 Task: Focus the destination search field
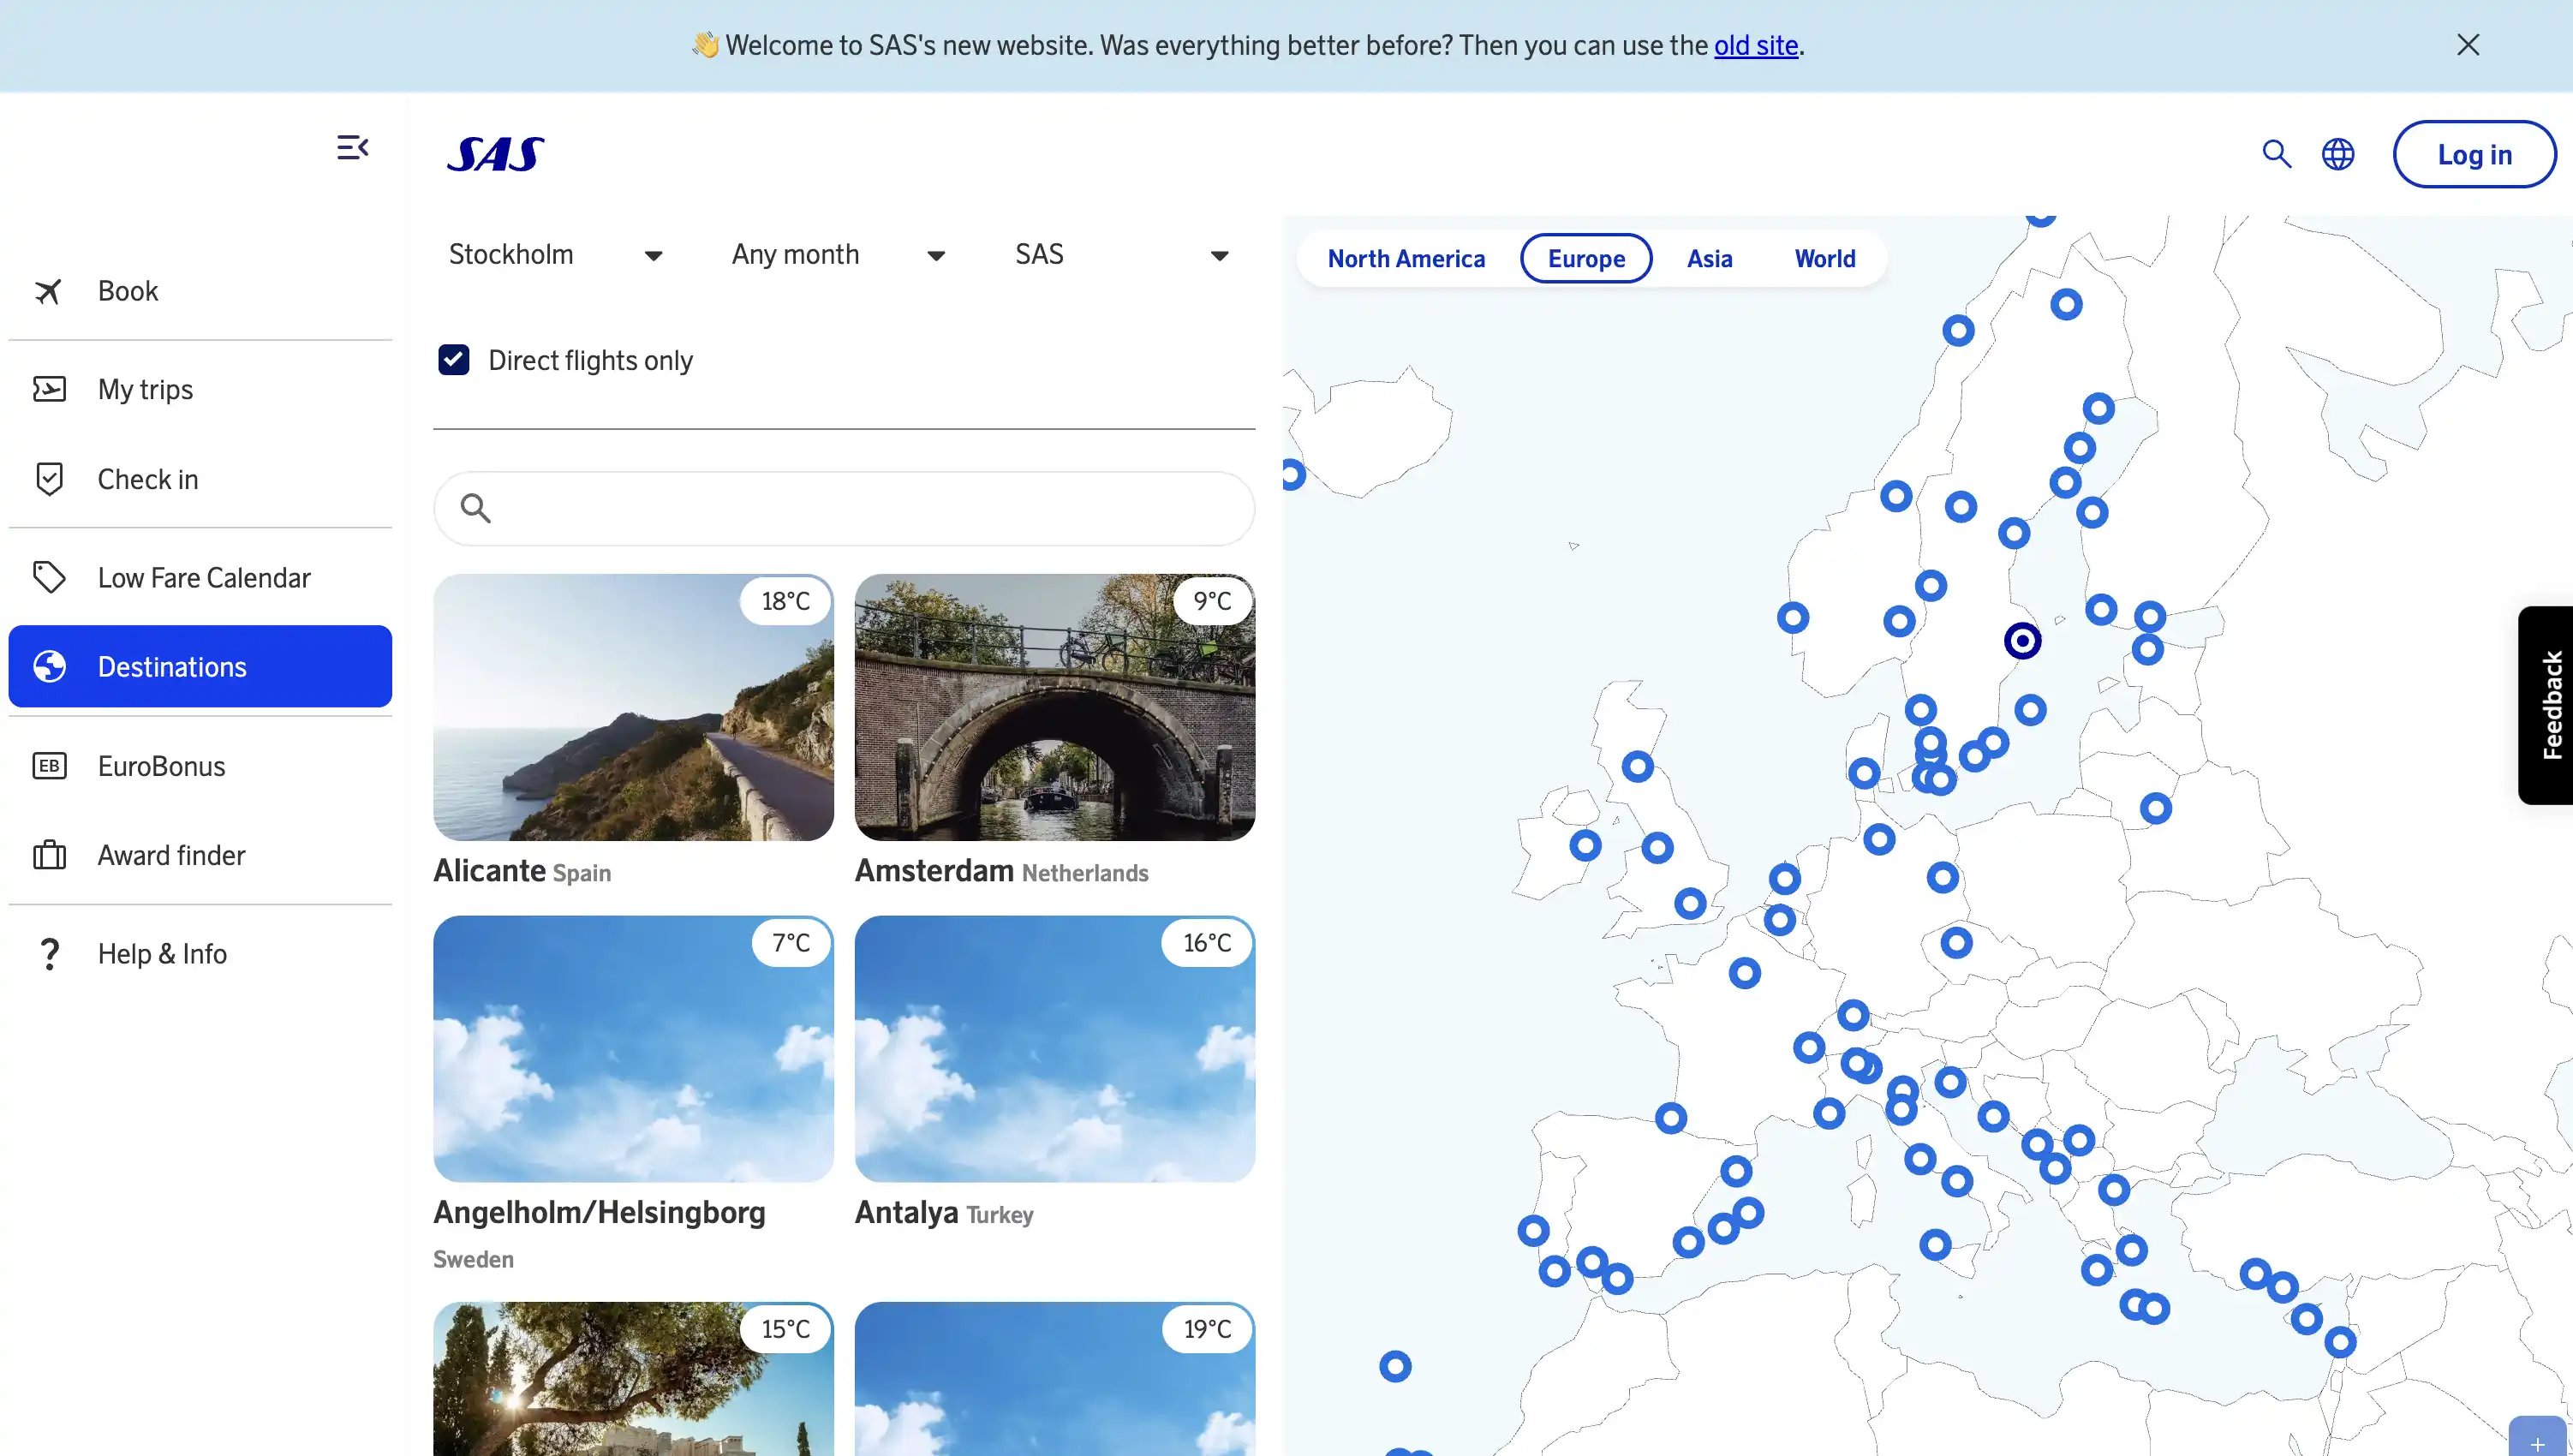844,509
